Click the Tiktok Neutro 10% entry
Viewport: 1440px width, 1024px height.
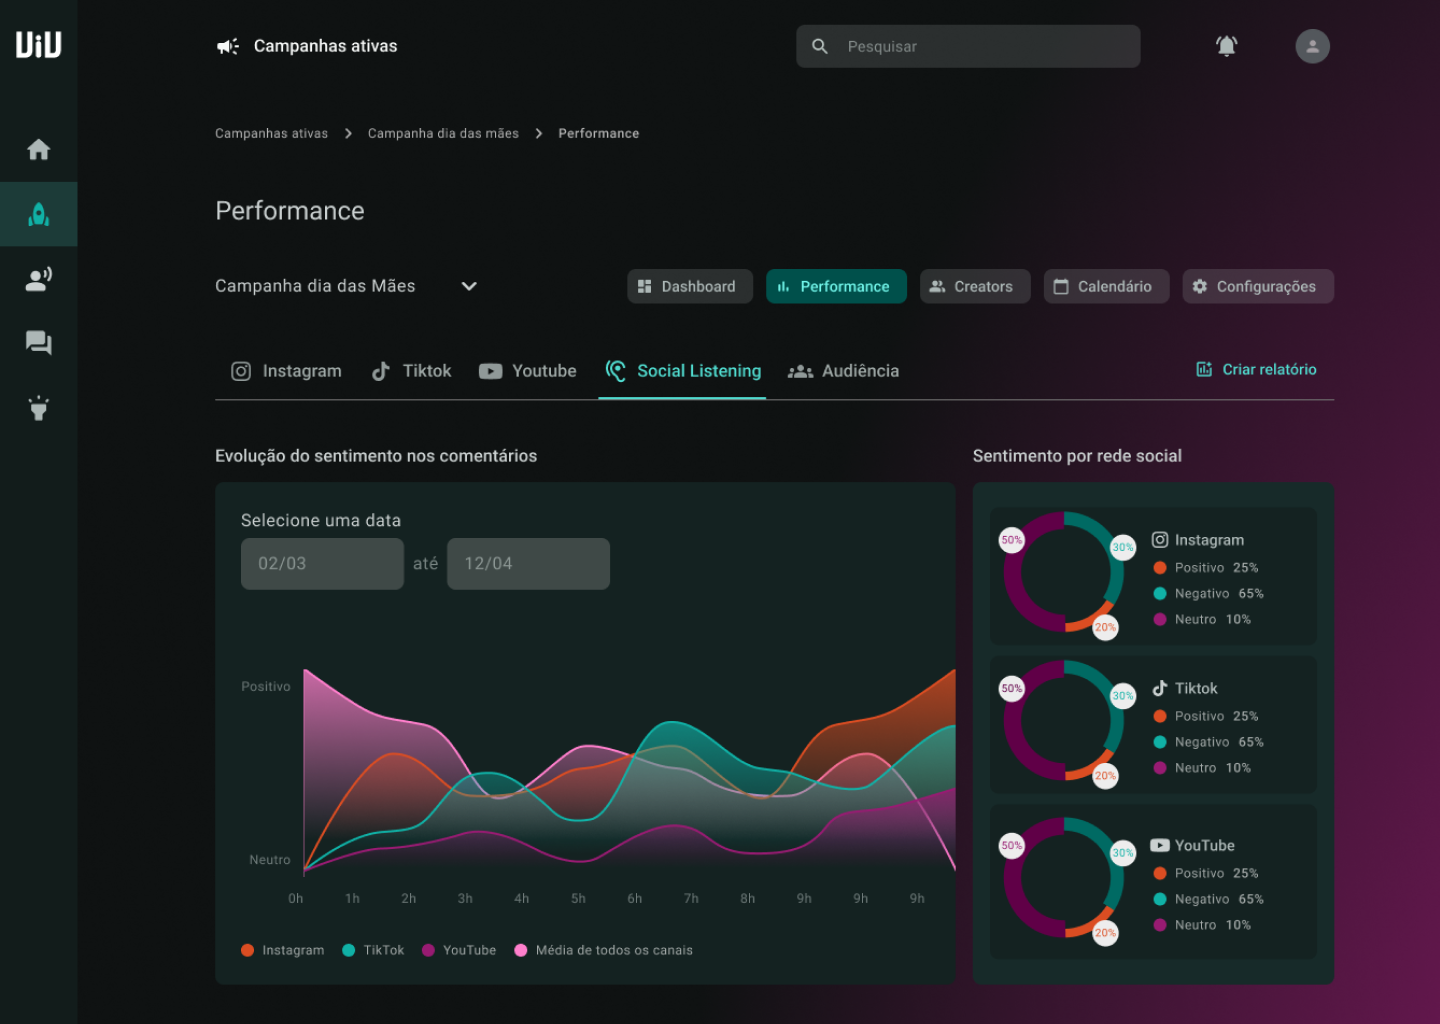coord(1202,768)
